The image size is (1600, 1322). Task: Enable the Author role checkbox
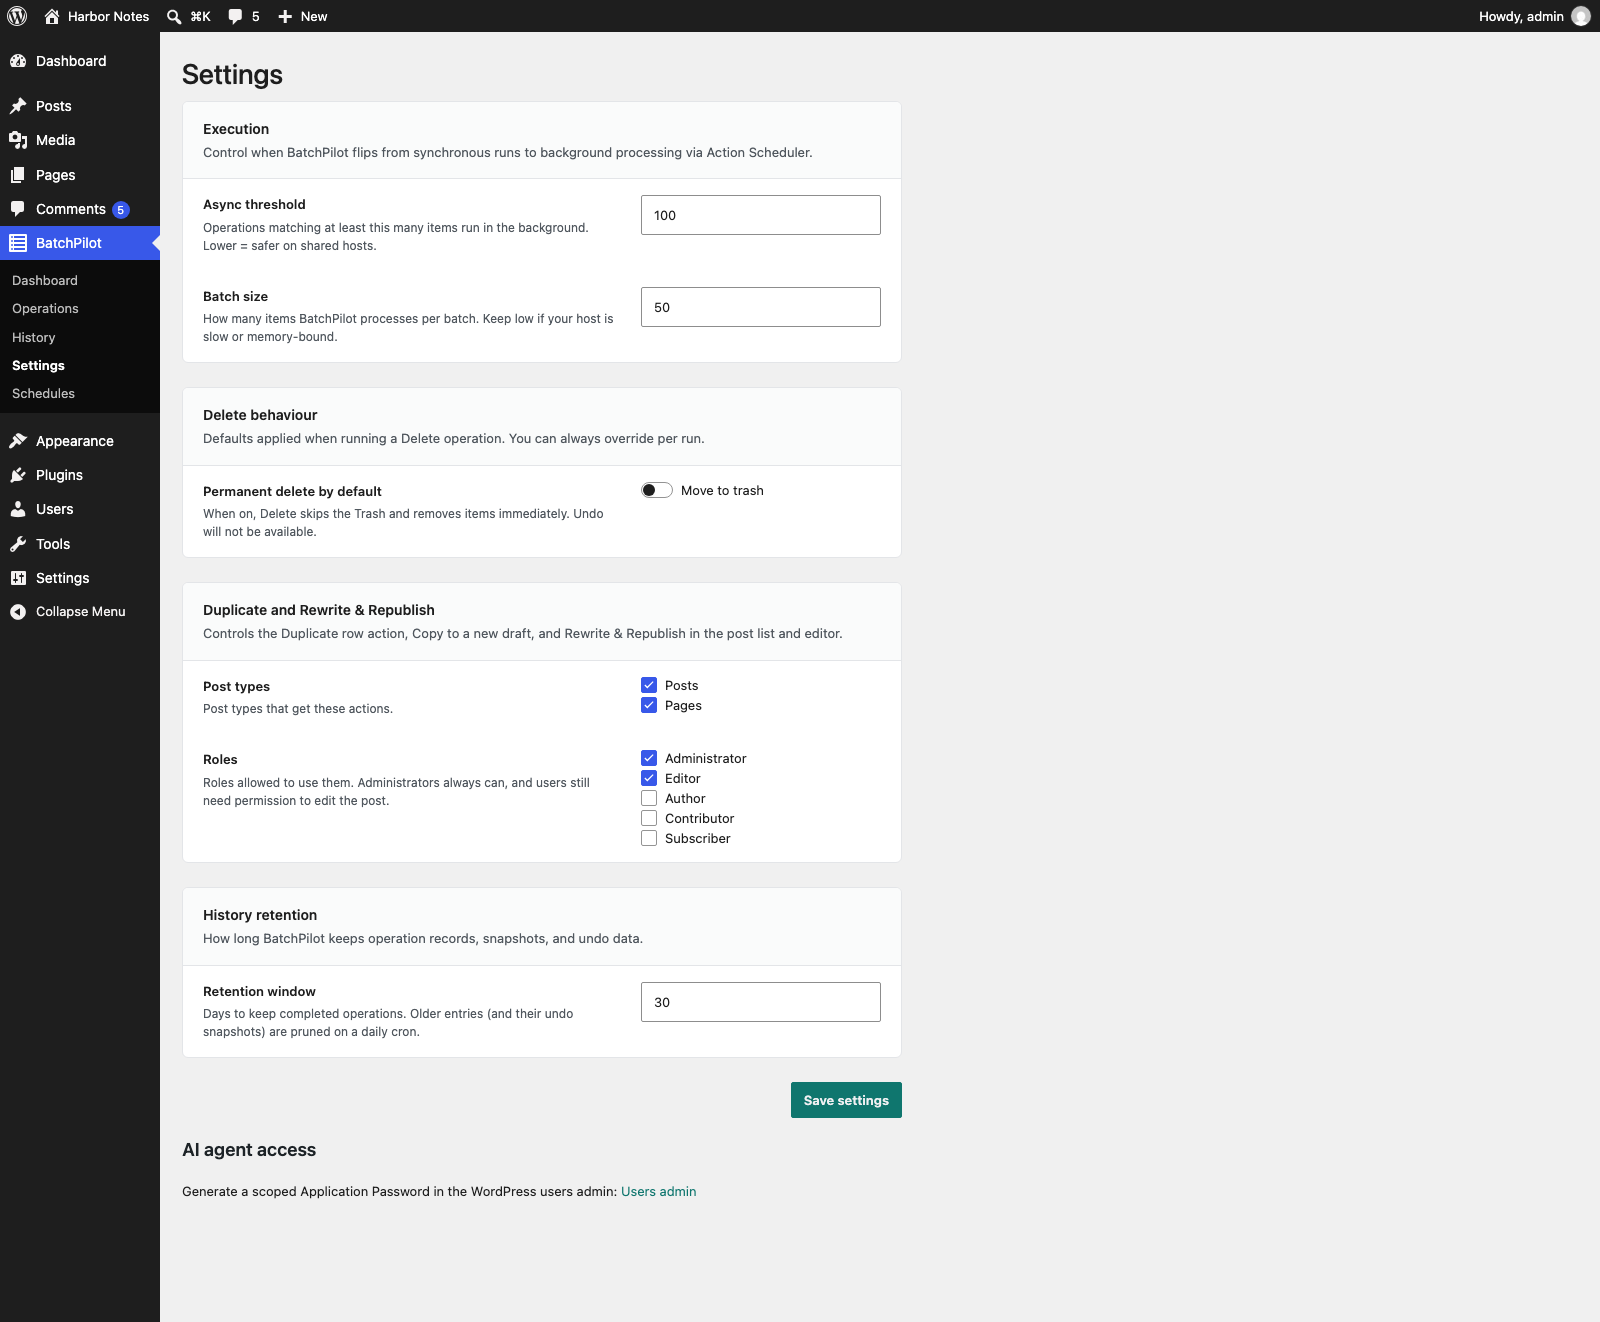649,798
